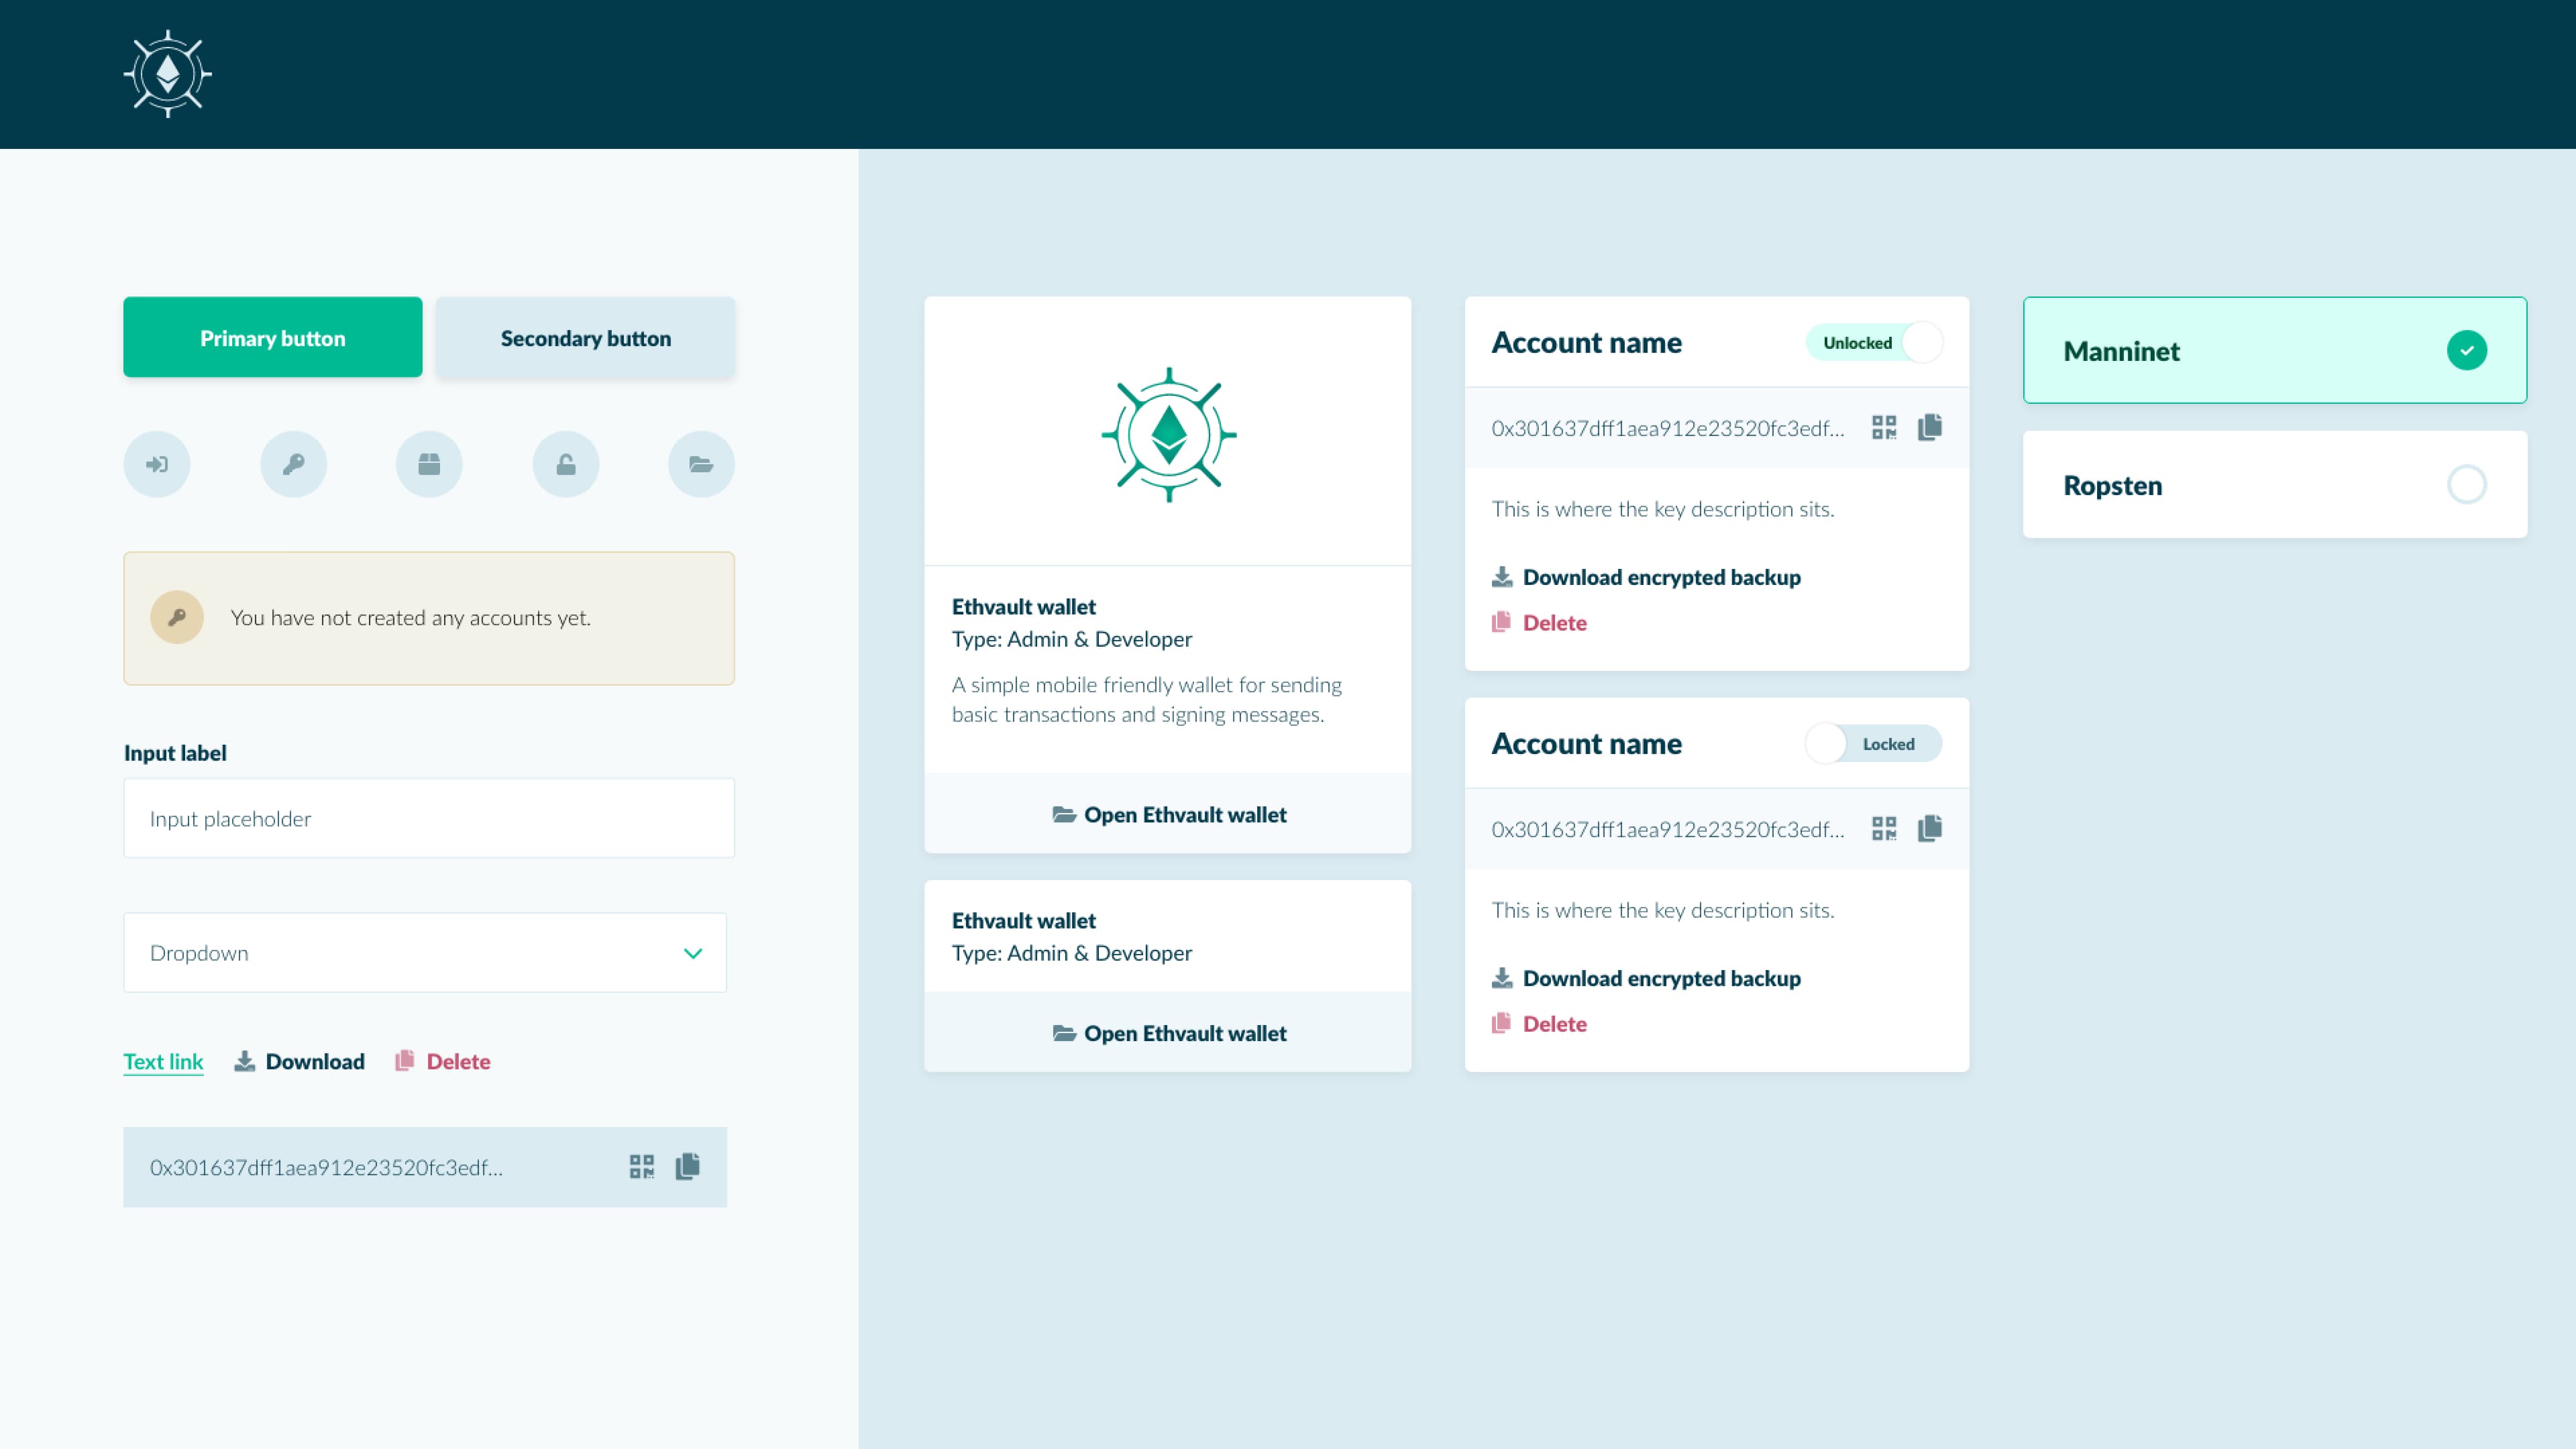
Task: Click the open folder icon
Action: (701, 464)
